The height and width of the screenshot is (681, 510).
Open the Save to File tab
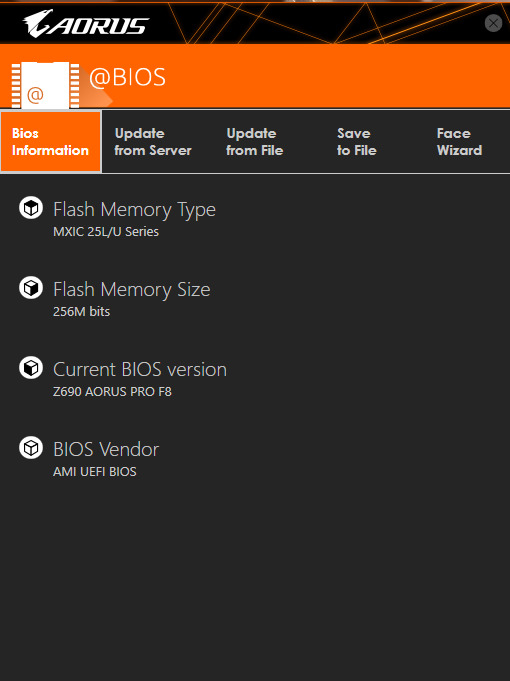click(357, 142)
